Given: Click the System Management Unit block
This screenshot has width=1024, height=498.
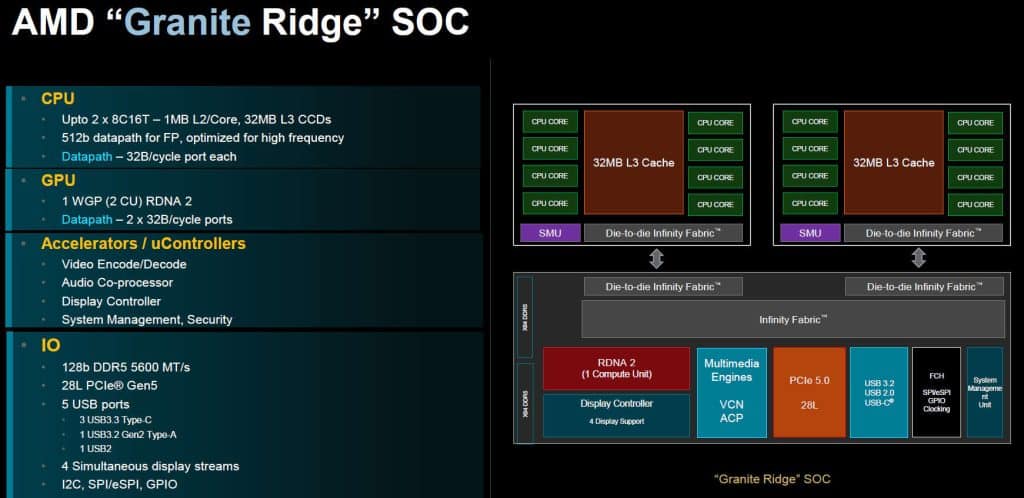Looking at the screenshot, I should [x=985, y=392].
